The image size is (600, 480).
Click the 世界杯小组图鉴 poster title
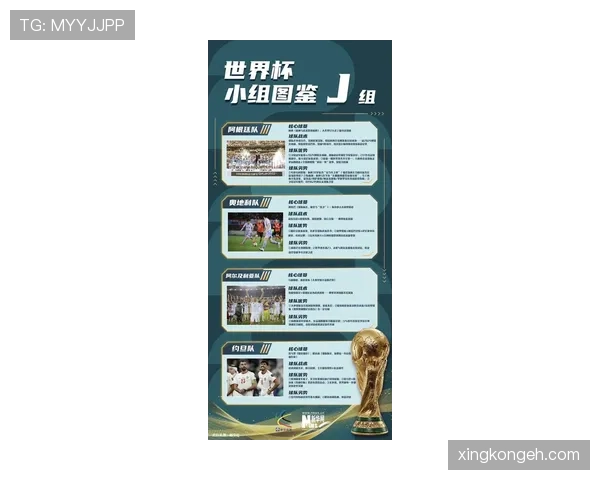point(271,82)
